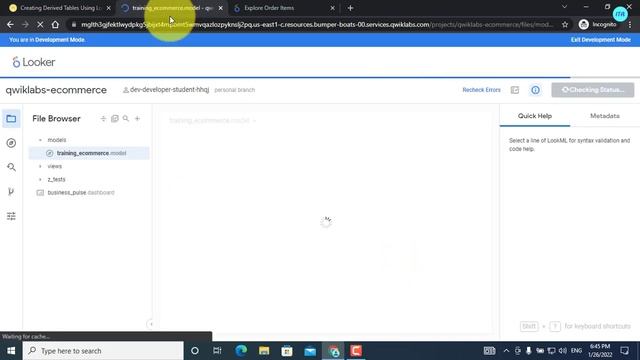Open Mail app from the taskbar
This screenshot has width=640, height=360.
click(x=310, y=351)
